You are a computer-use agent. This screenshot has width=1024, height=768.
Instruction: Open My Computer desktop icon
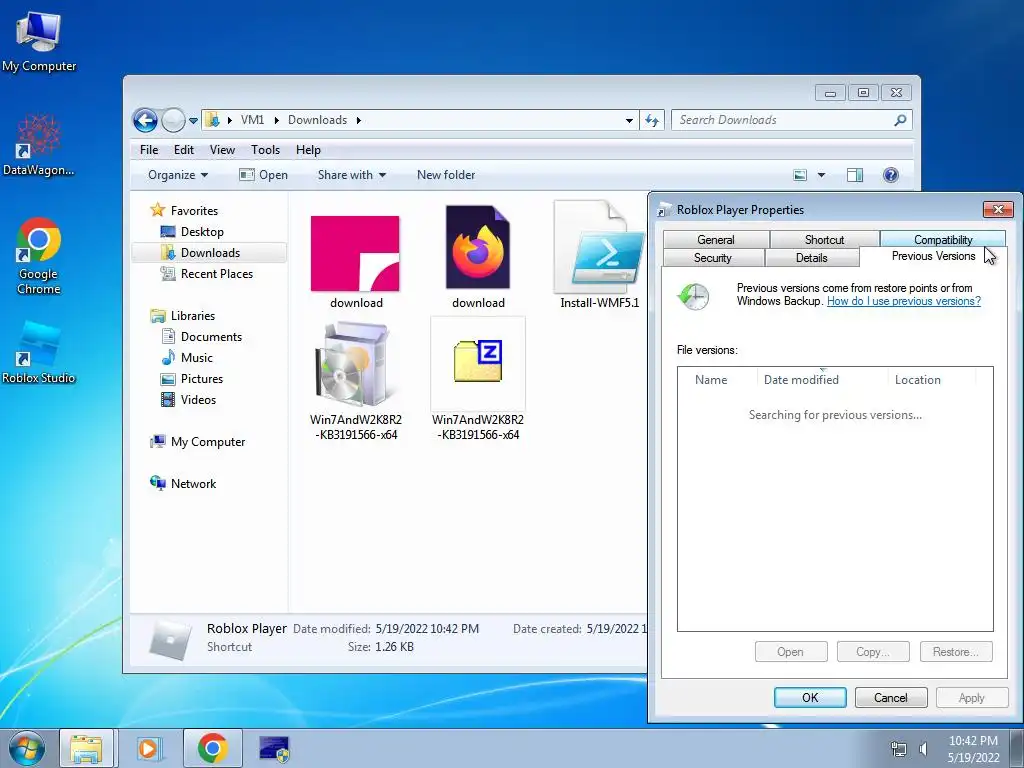[x=39, y=42]
